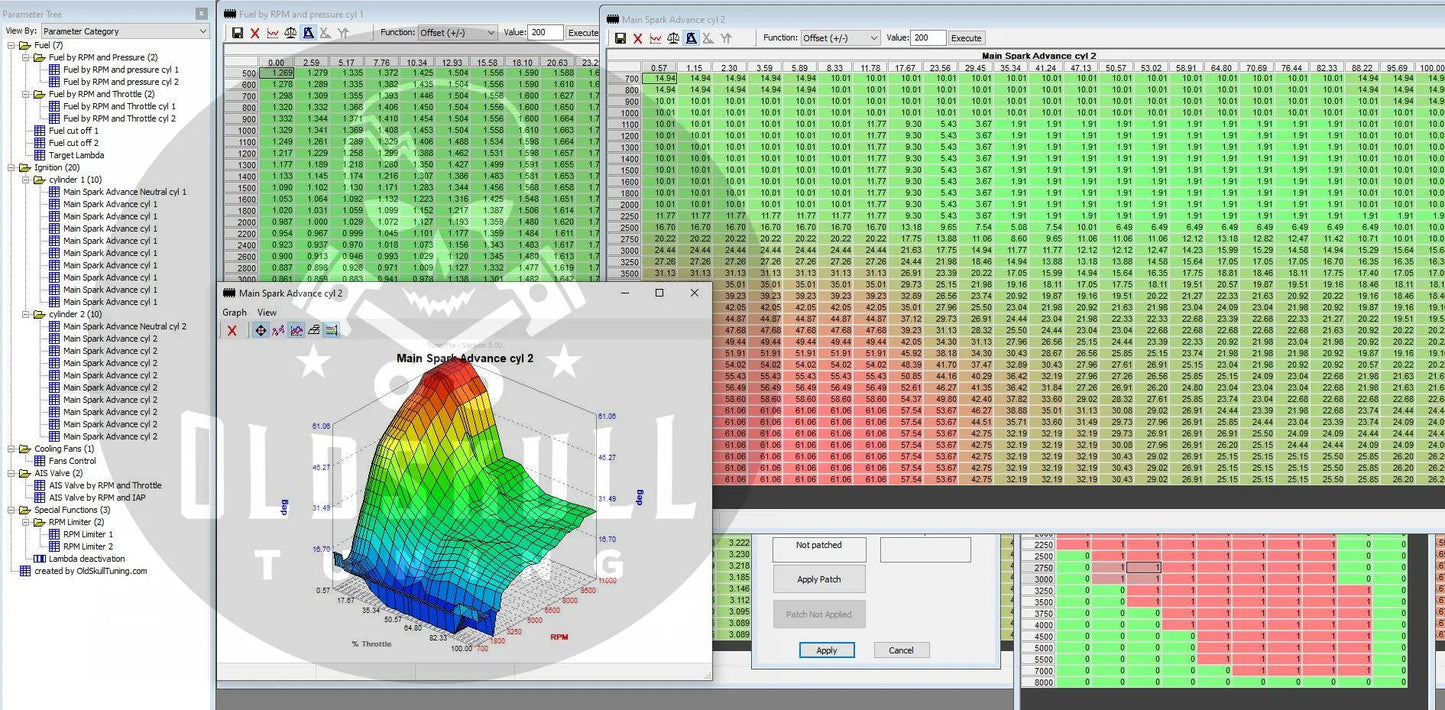1445x710 pixels.
Task: Click the Apply Patch button
Action: 818,579
